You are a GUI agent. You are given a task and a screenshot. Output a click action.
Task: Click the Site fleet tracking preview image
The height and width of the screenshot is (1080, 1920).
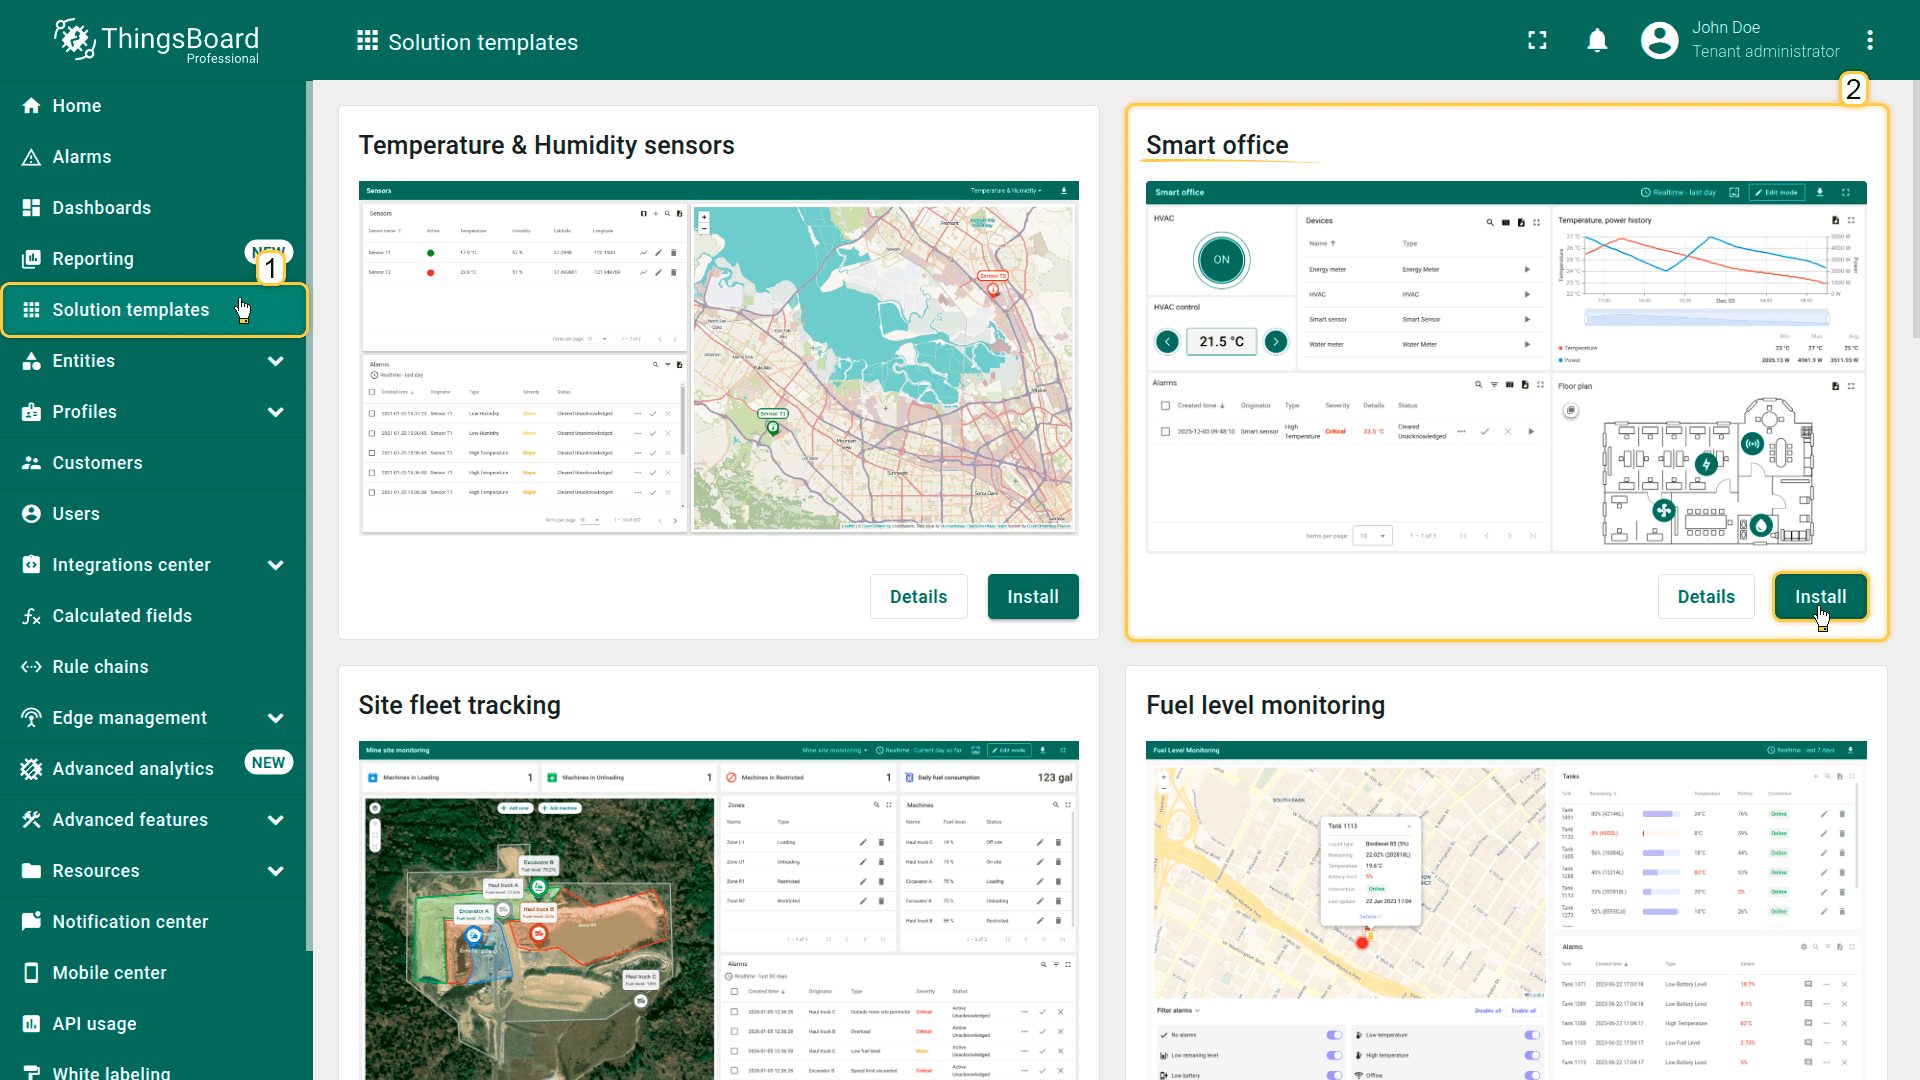tap(718, 910)
